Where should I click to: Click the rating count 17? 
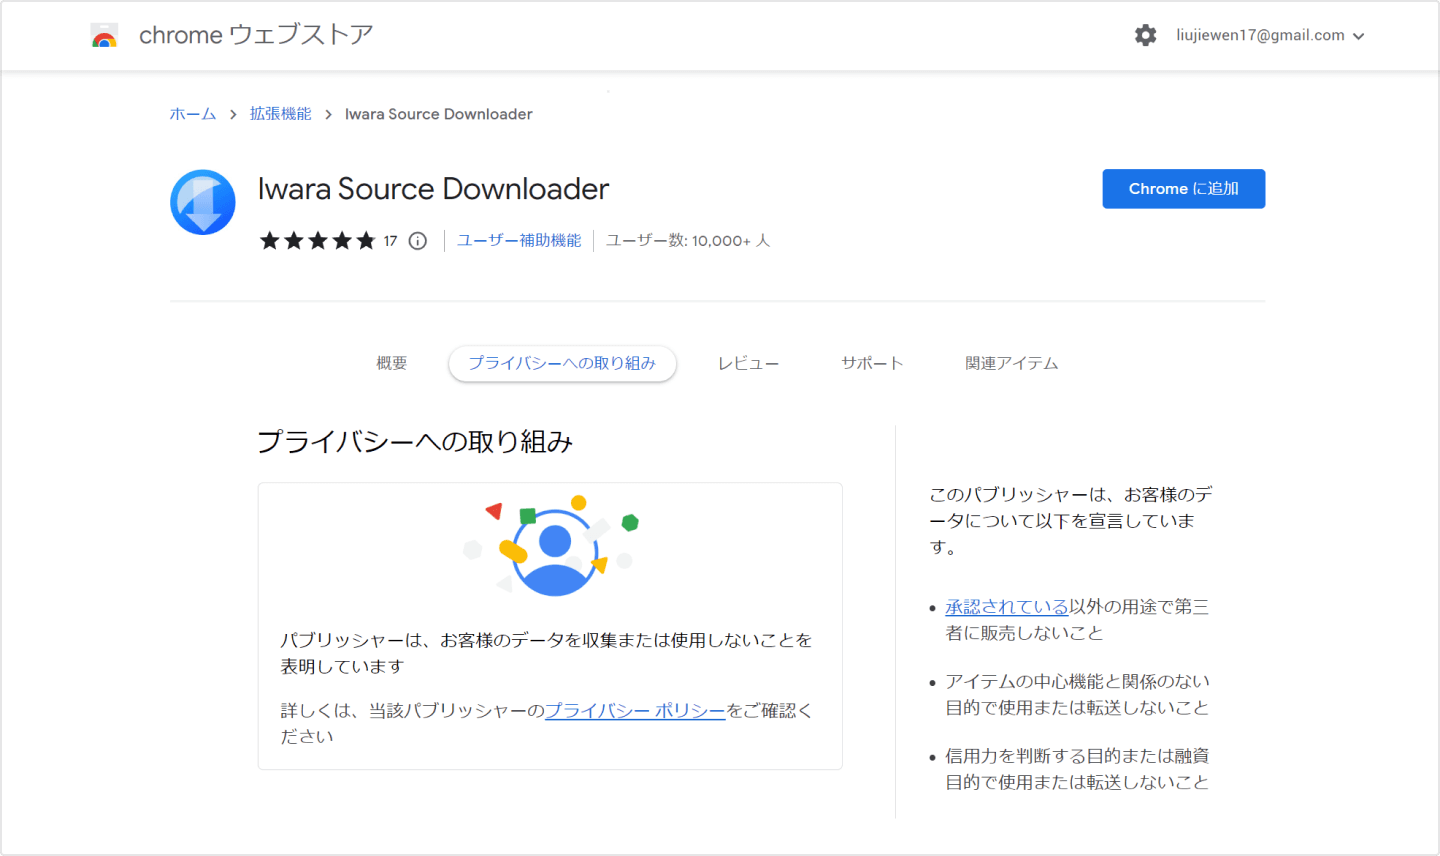click(390, 241)
